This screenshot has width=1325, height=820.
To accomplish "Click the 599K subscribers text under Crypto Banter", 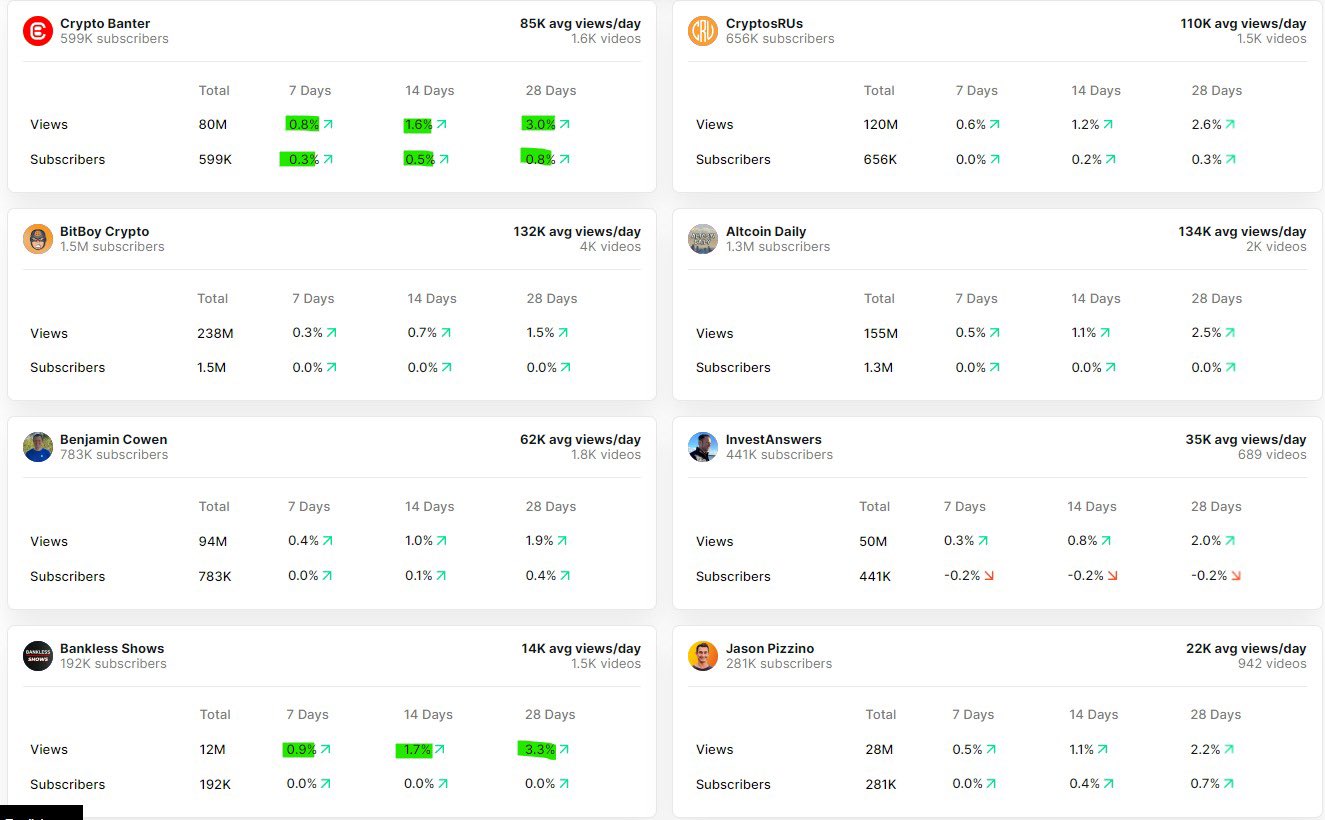I will (x=114, y=39).
